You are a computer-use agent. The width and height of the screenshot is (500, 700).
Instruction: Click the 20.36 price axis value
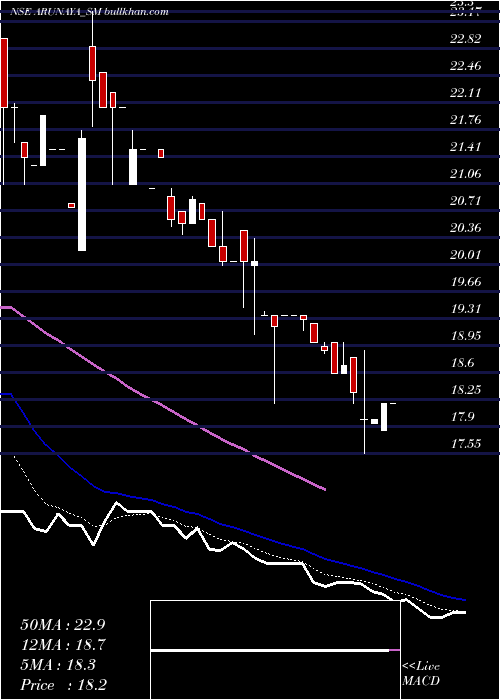[x=466, y=228]
